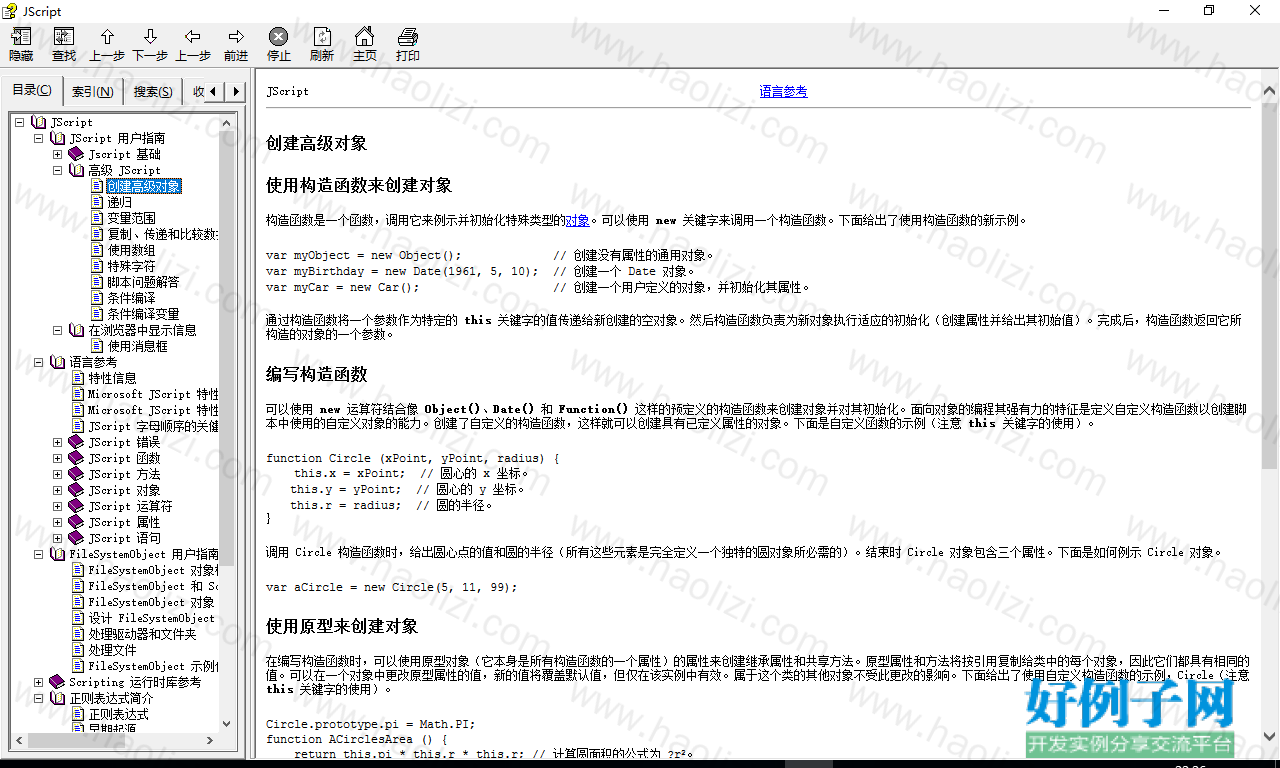Viewport: 1280px width, 768px height.
Task: Switch to the 目录(C) tab
Action: coord(32,90)
